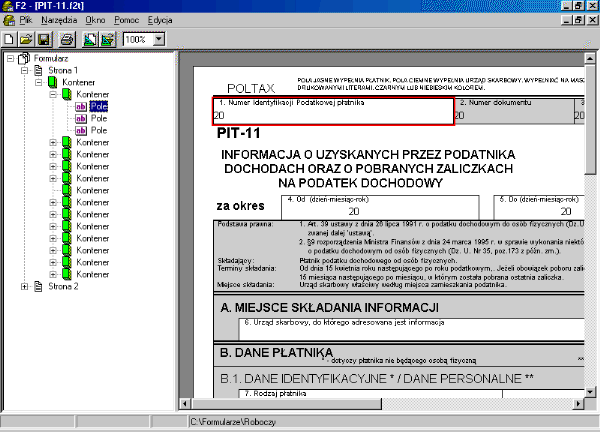This screenshot has width=600, height=432.
Task: Click the open-design triangle-and-folder icon
Action: coord(108,39)
